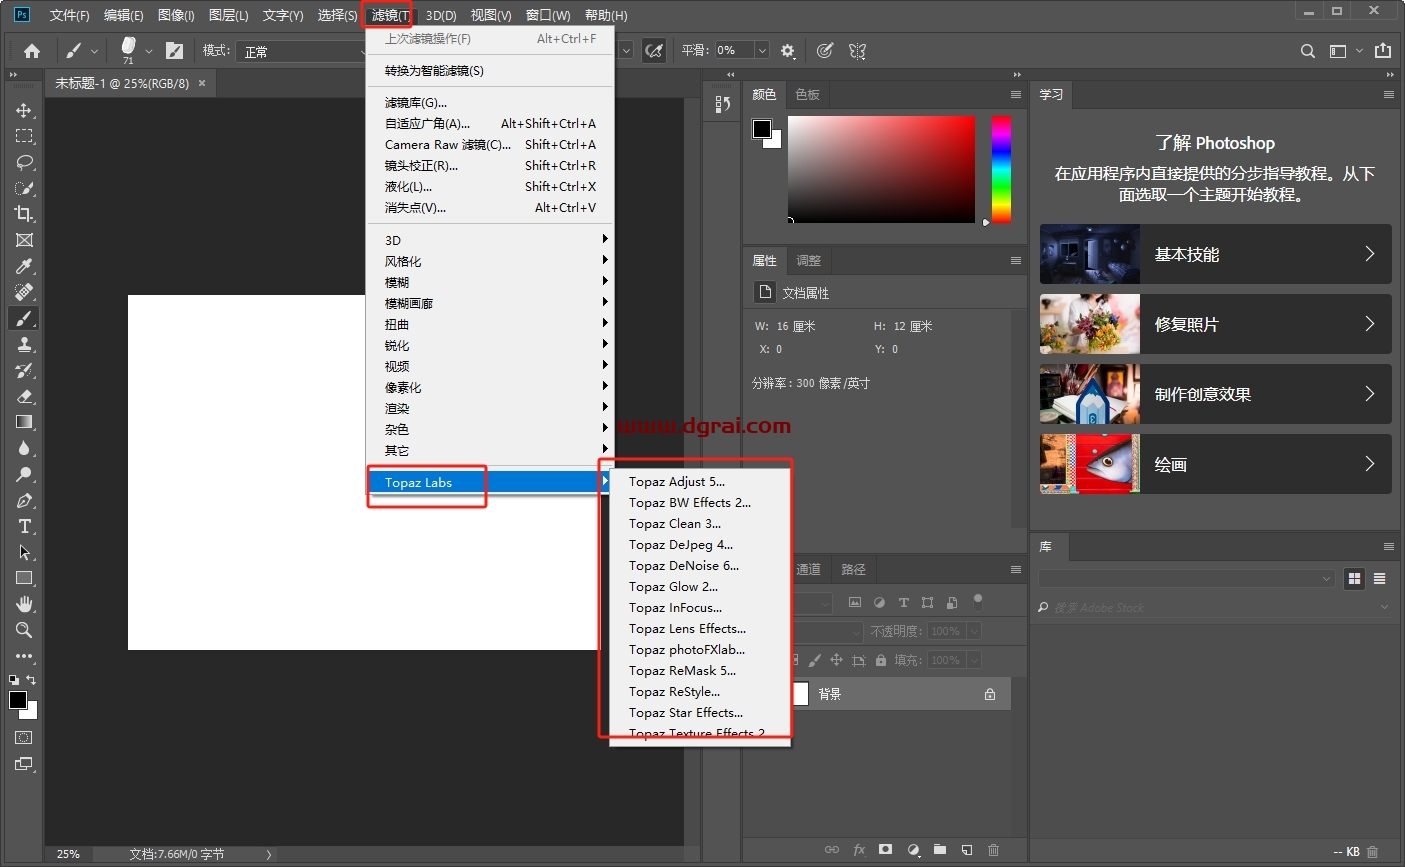Select the Blur tool

click(24, 448)
